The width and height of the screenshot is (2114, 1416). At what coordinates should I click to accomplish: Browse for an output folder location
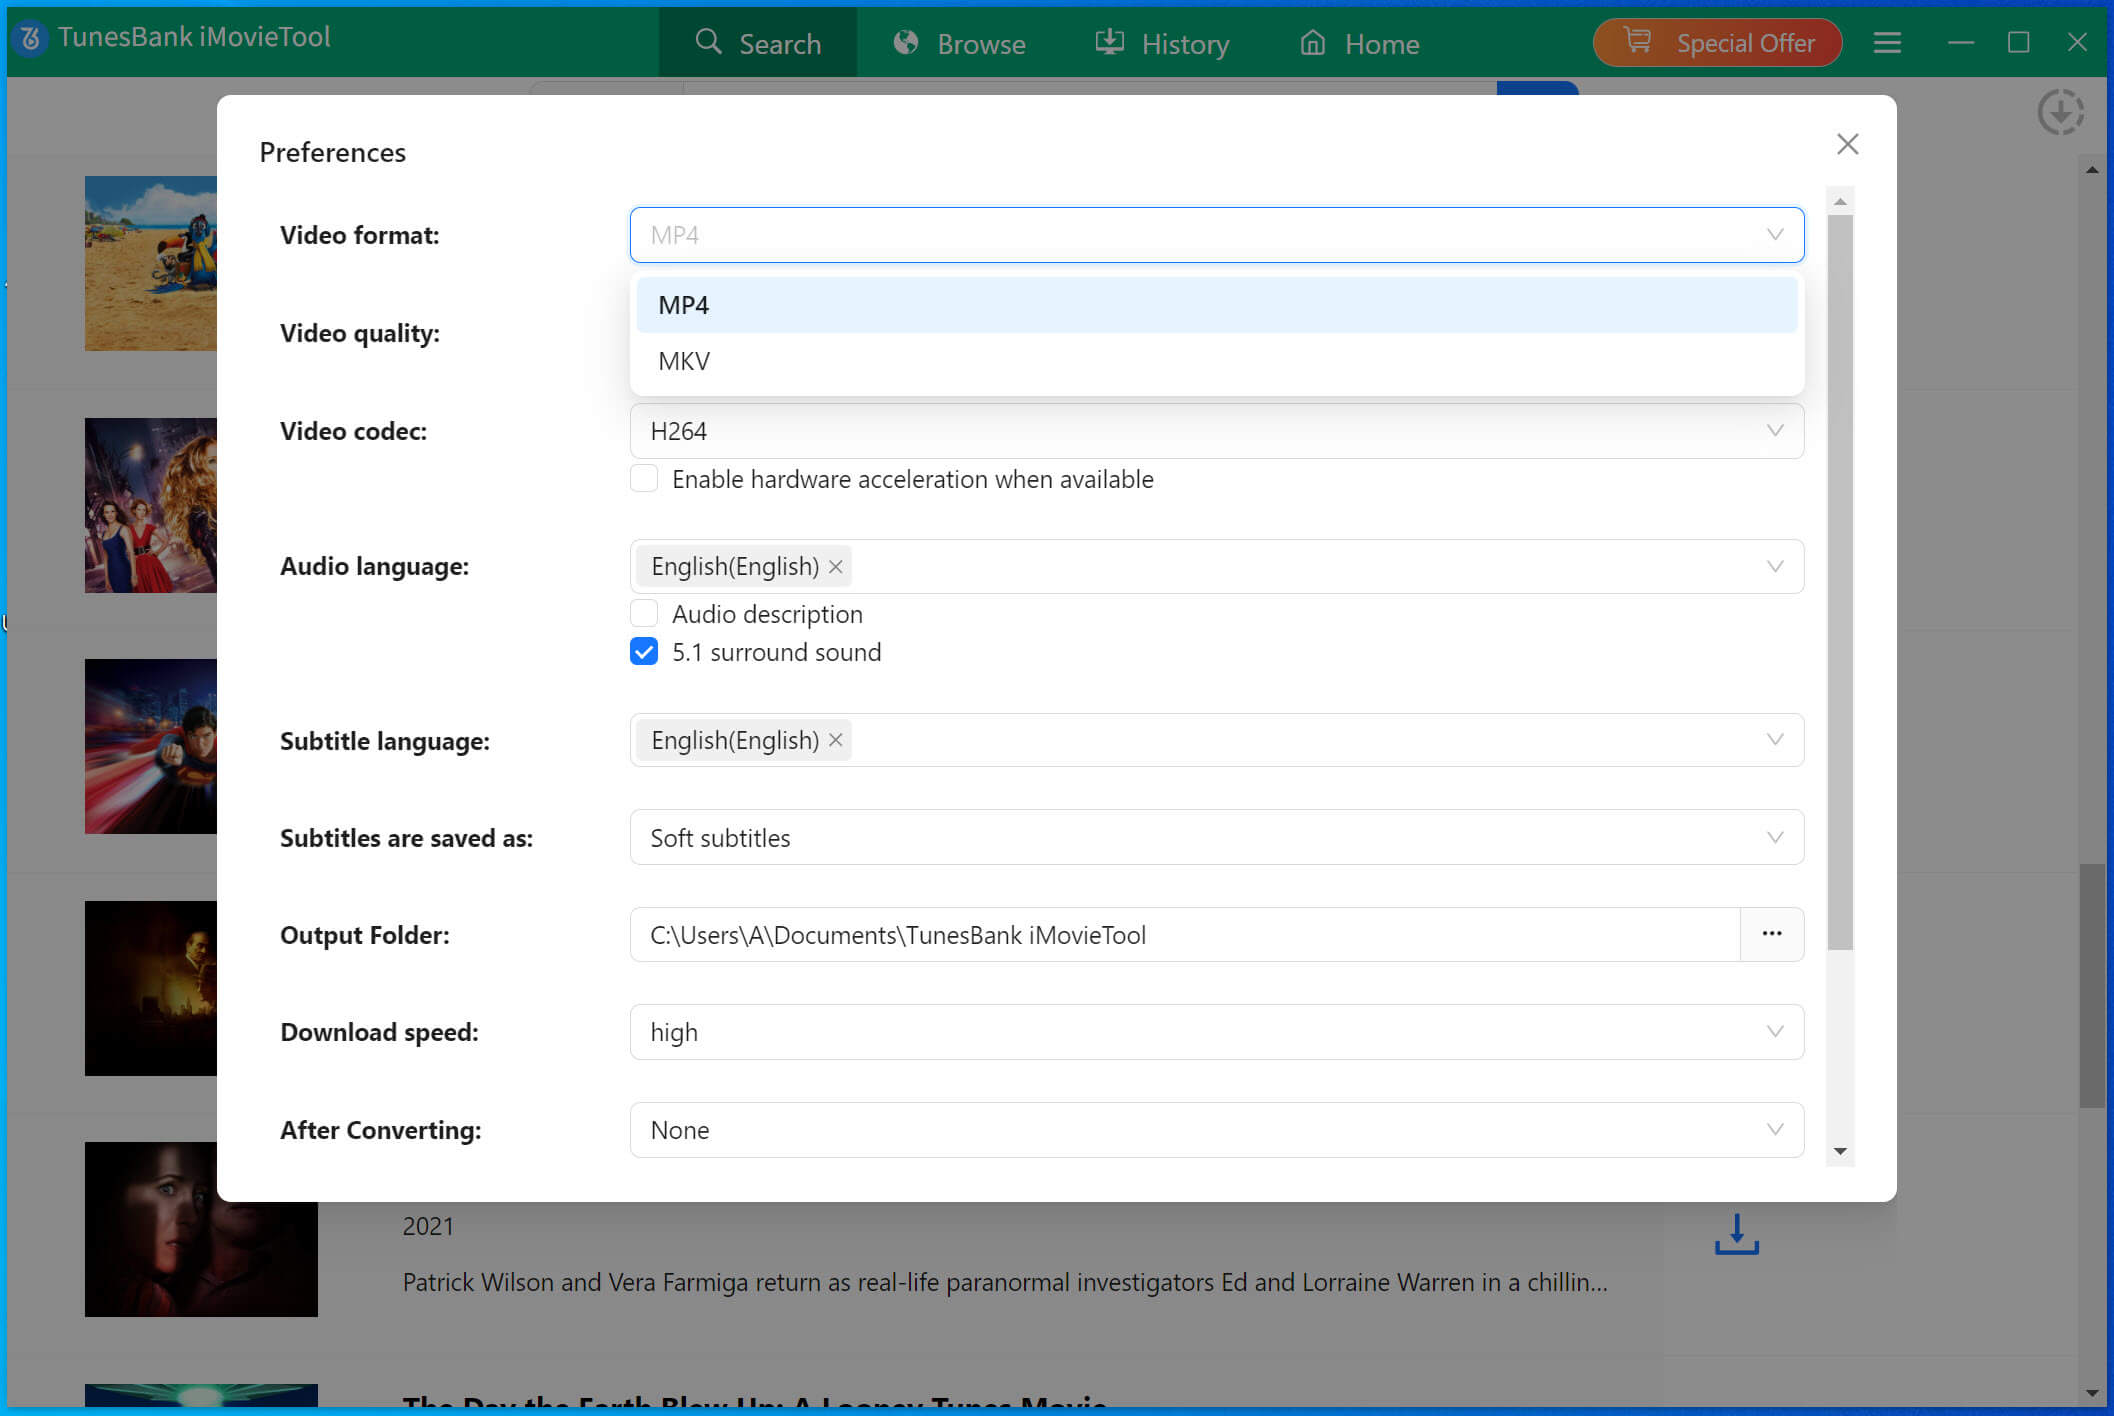(x=1771, y=934)
